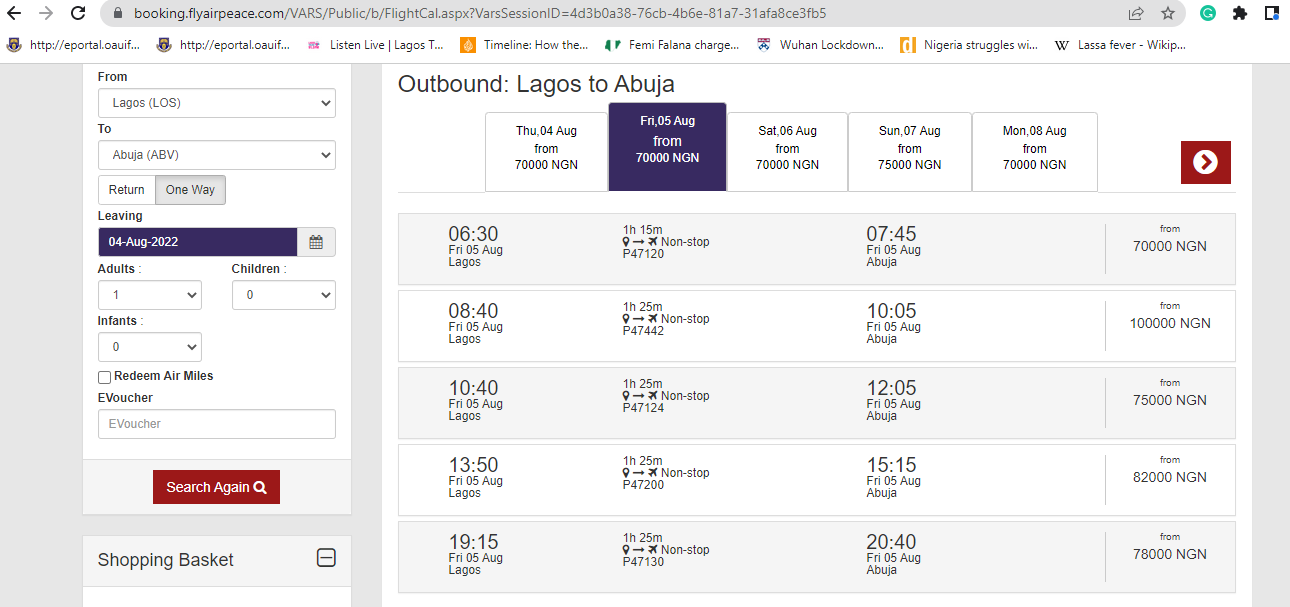Screen dimensions: 1290x607
Task: Share this page via the share icon
Action: 1136,13
